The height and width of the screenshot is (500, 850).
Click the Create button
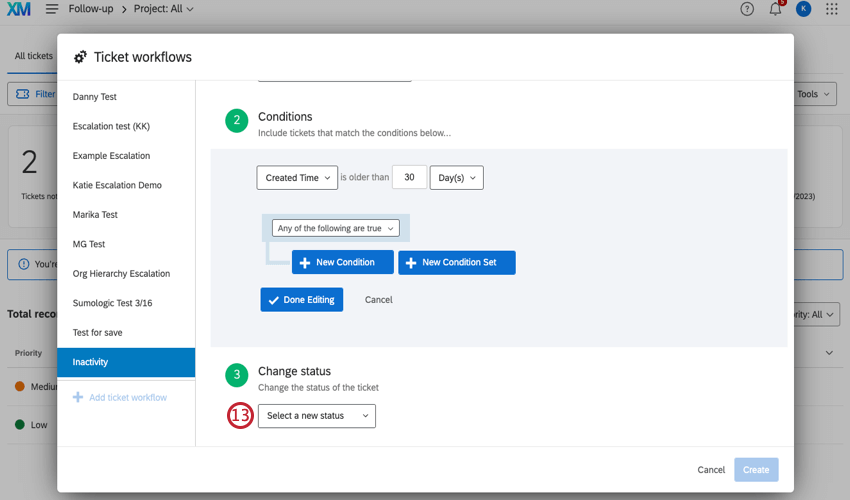tap(756, 470)
